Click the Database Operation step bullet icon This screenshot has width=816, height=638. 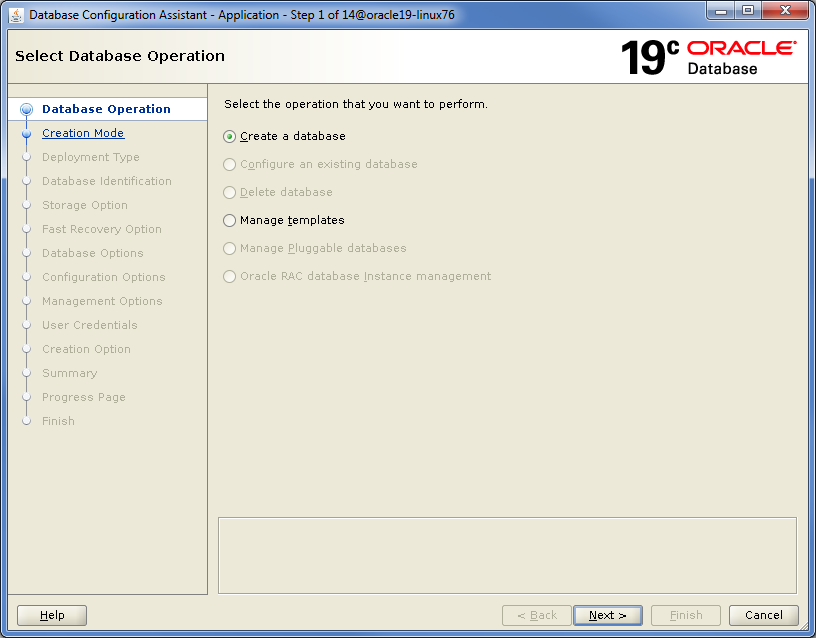pos(27,110)
